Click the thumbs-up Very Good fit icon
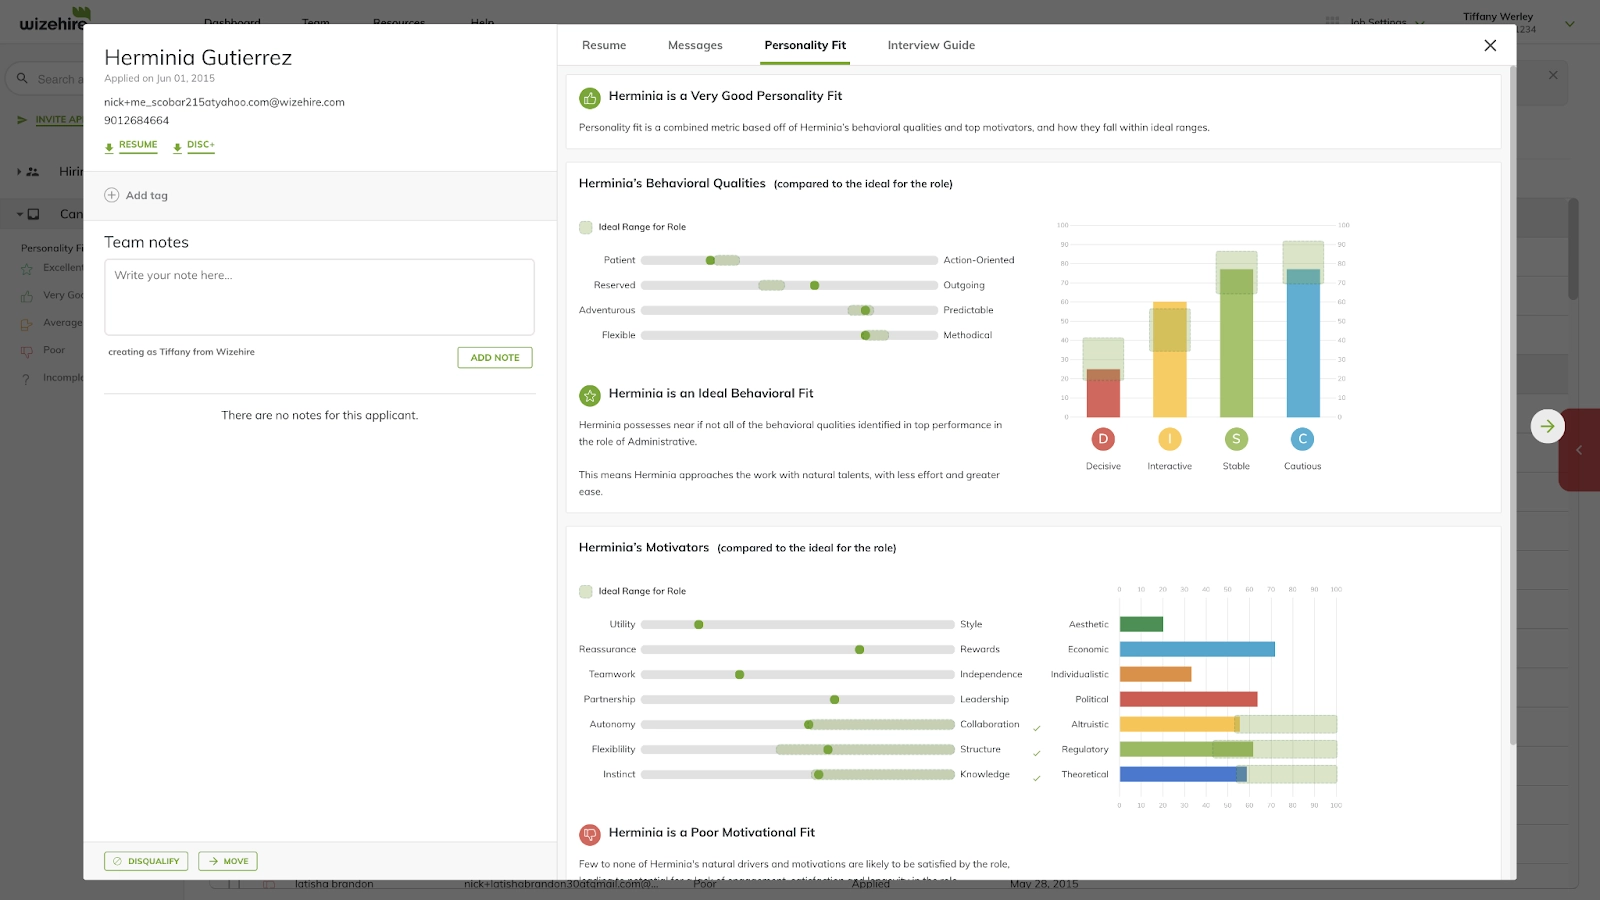Viewport: 1600px width, 900px height. pyautogui.click(x=590, y=98)
